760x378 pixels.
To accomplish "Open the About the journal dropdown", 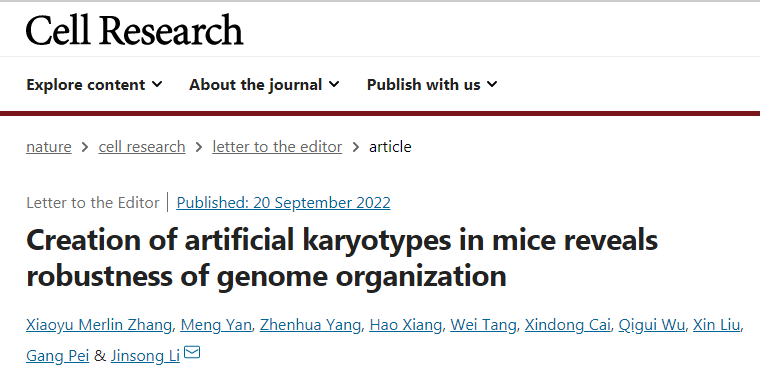I will pos(264,85).
